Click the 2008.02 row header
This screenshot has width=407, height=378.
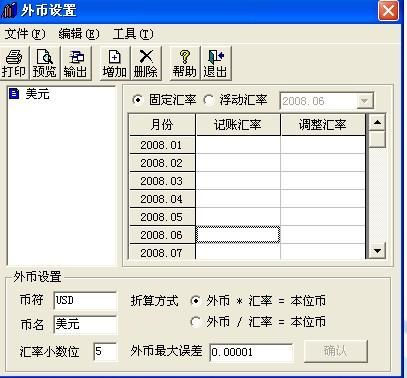click(162, 163)
